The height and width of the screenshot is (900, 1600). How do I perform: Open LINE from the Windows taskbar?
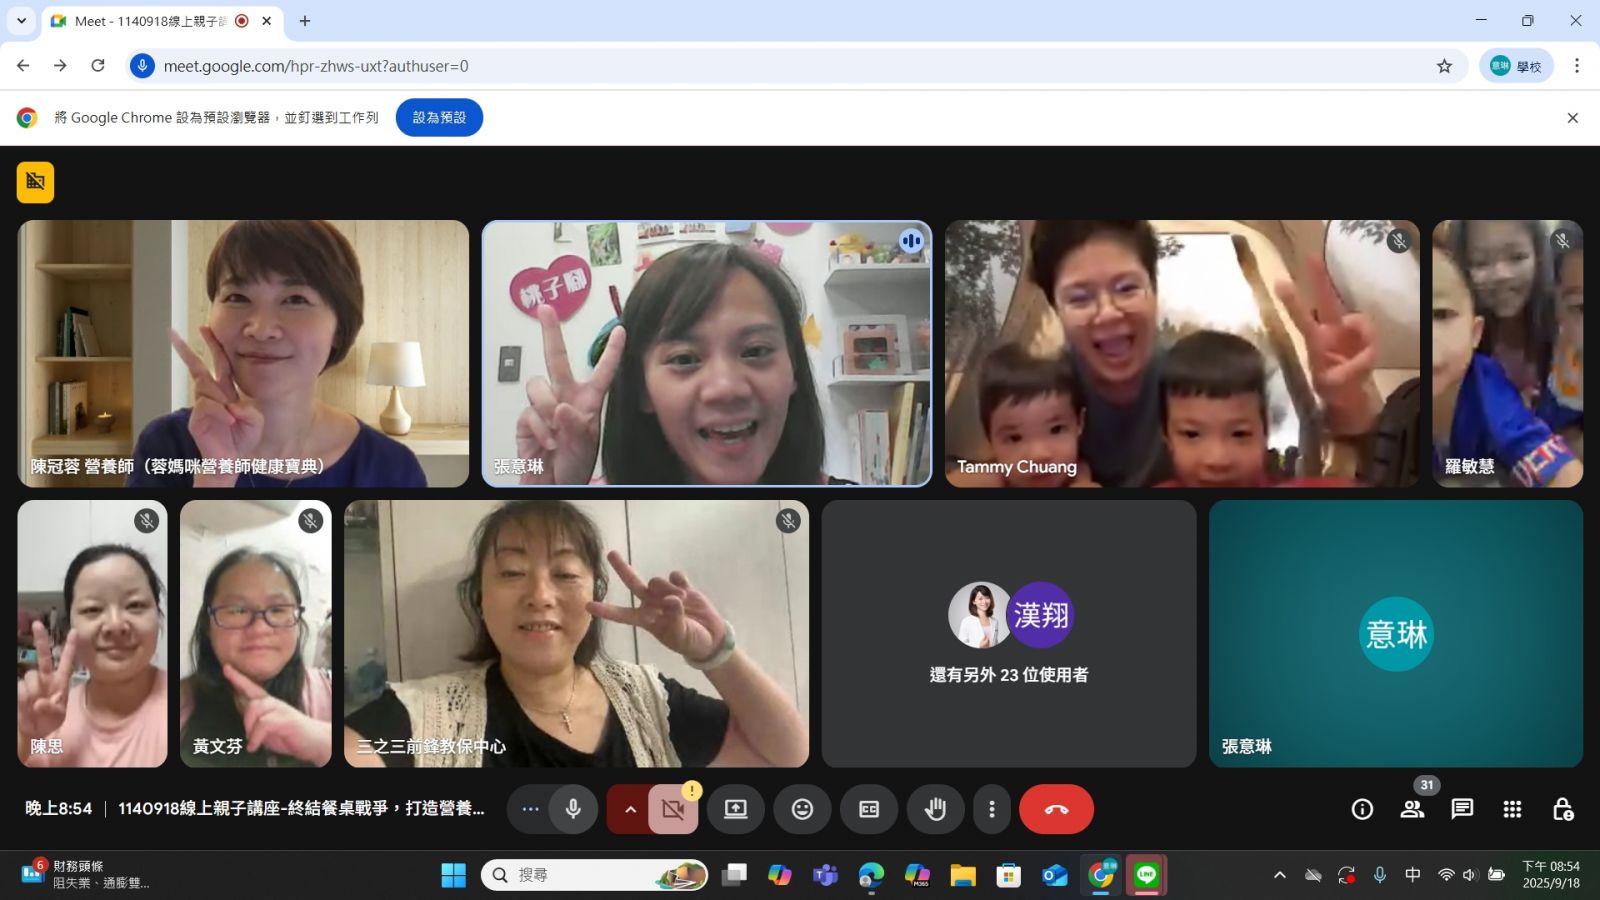1146,875
